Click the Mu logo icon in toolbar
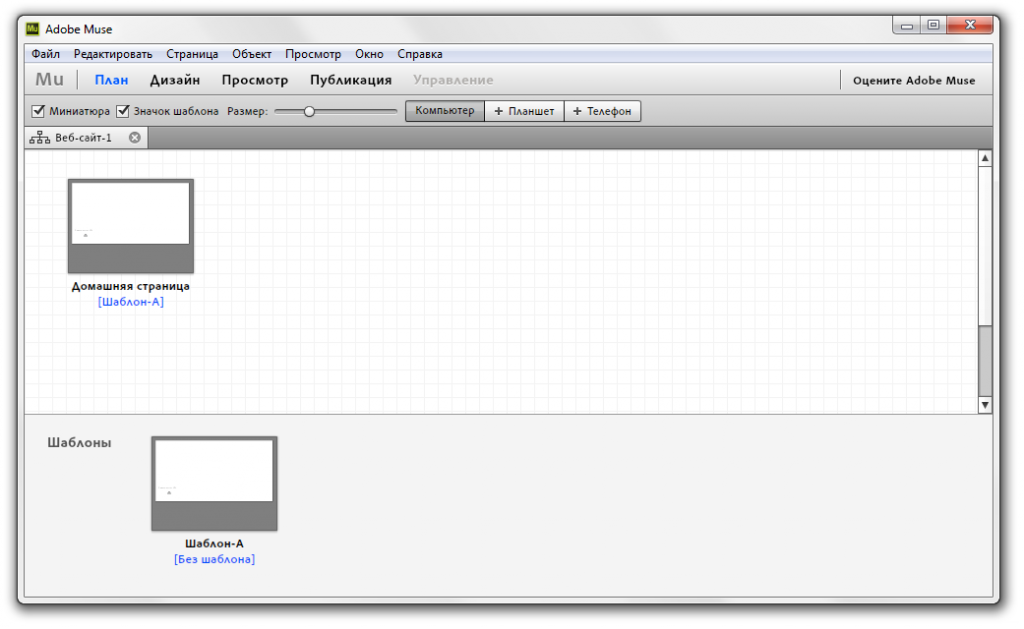 tap(49, 80)
